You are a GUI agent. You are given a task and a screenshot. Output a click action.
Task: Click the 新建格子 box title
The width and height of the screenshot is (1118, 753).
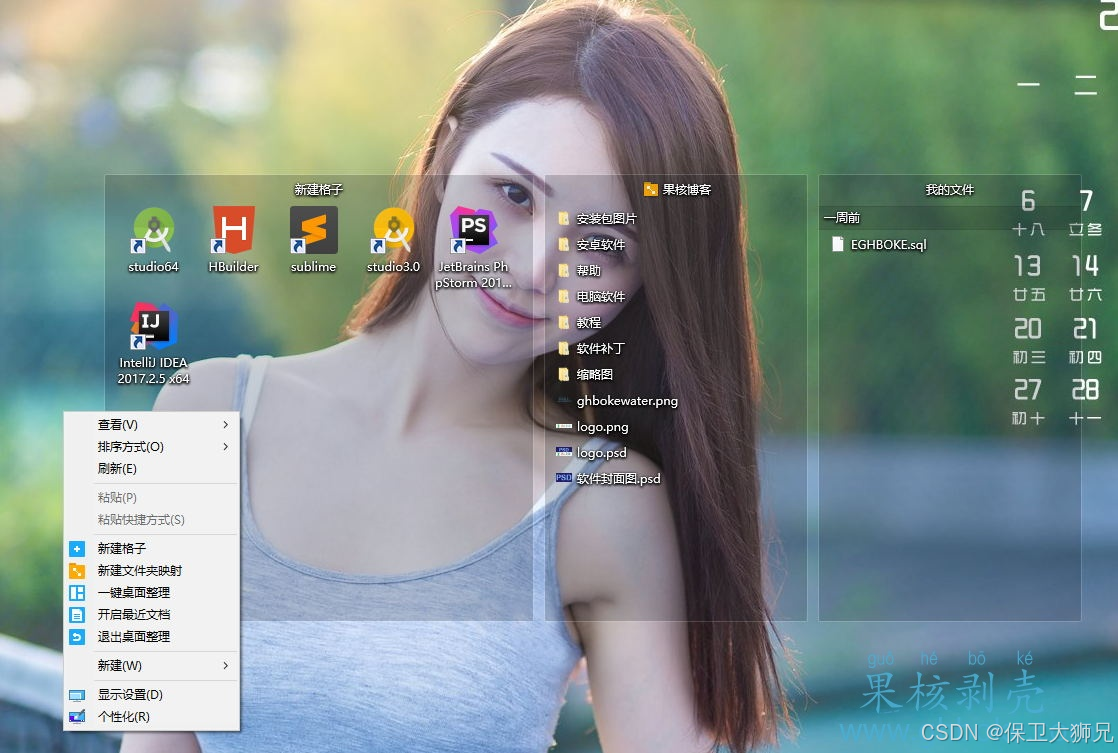coord(319,189)
